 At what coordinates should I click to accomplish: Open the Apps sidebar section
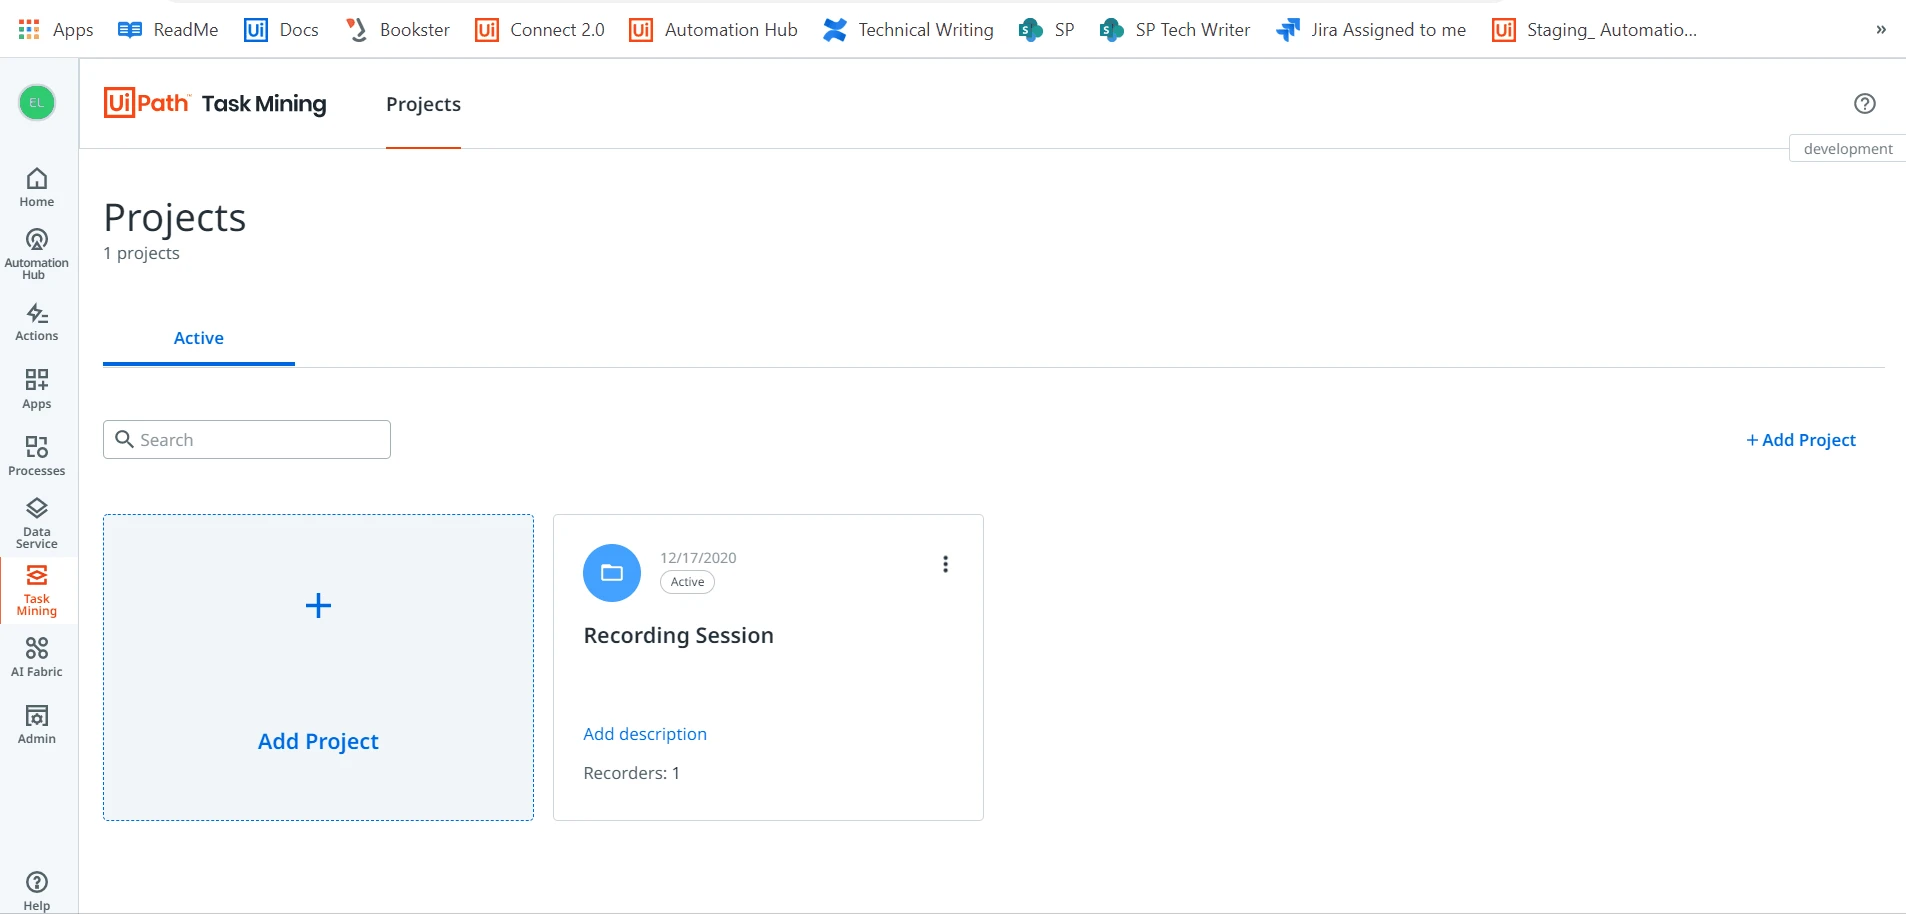[x=37, y=389]
